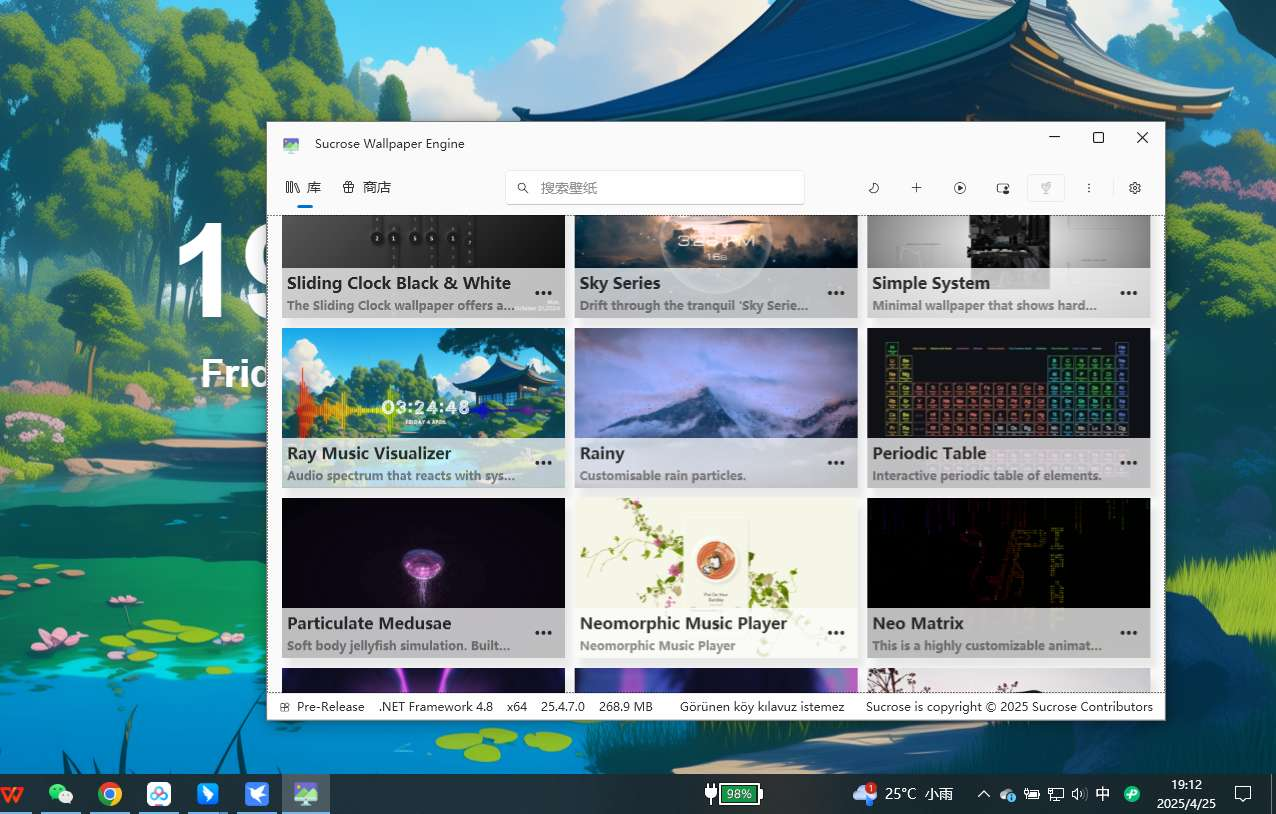This screenshot has height=814, width=1276.
Task: Click the circled play icon in toolbar
Action: pos(960,188)
